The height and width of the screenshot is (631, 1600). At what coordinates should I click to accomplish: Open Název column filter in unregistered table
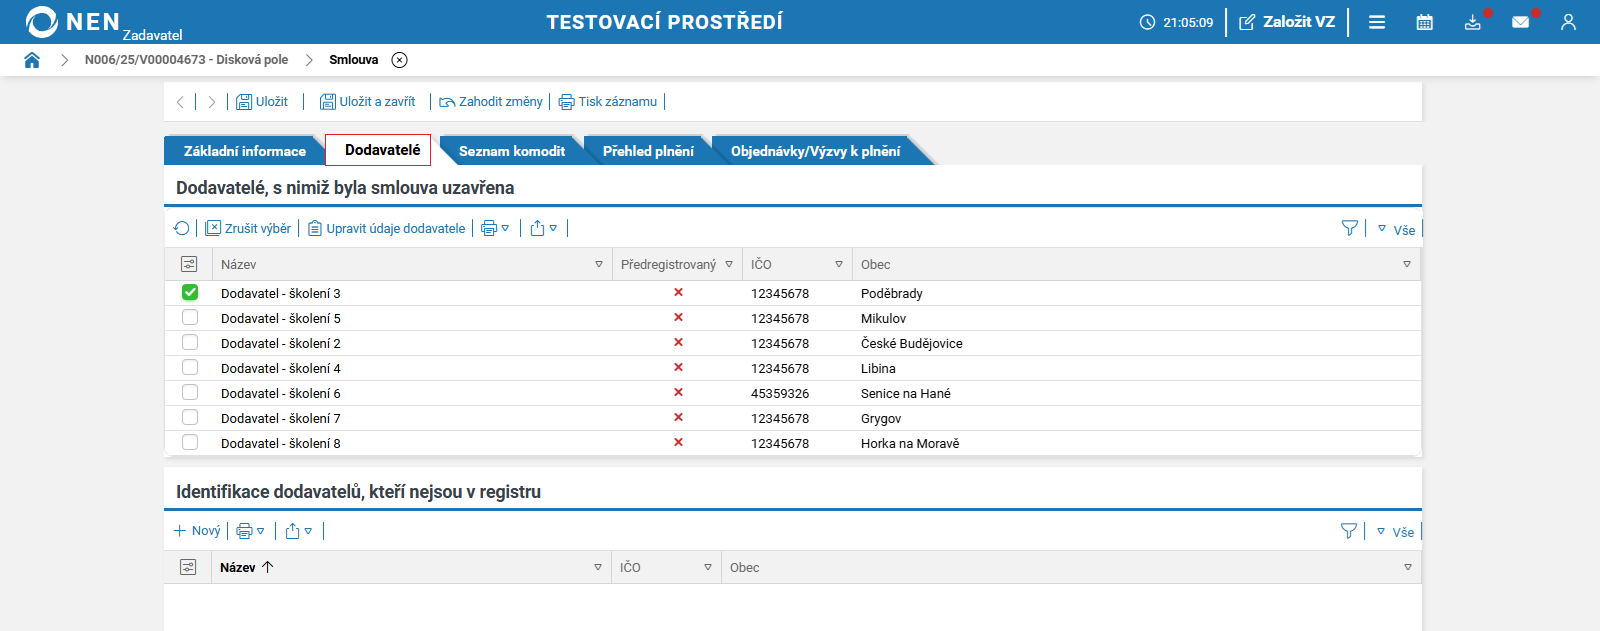pyautogui.click(x=598, y=567)
